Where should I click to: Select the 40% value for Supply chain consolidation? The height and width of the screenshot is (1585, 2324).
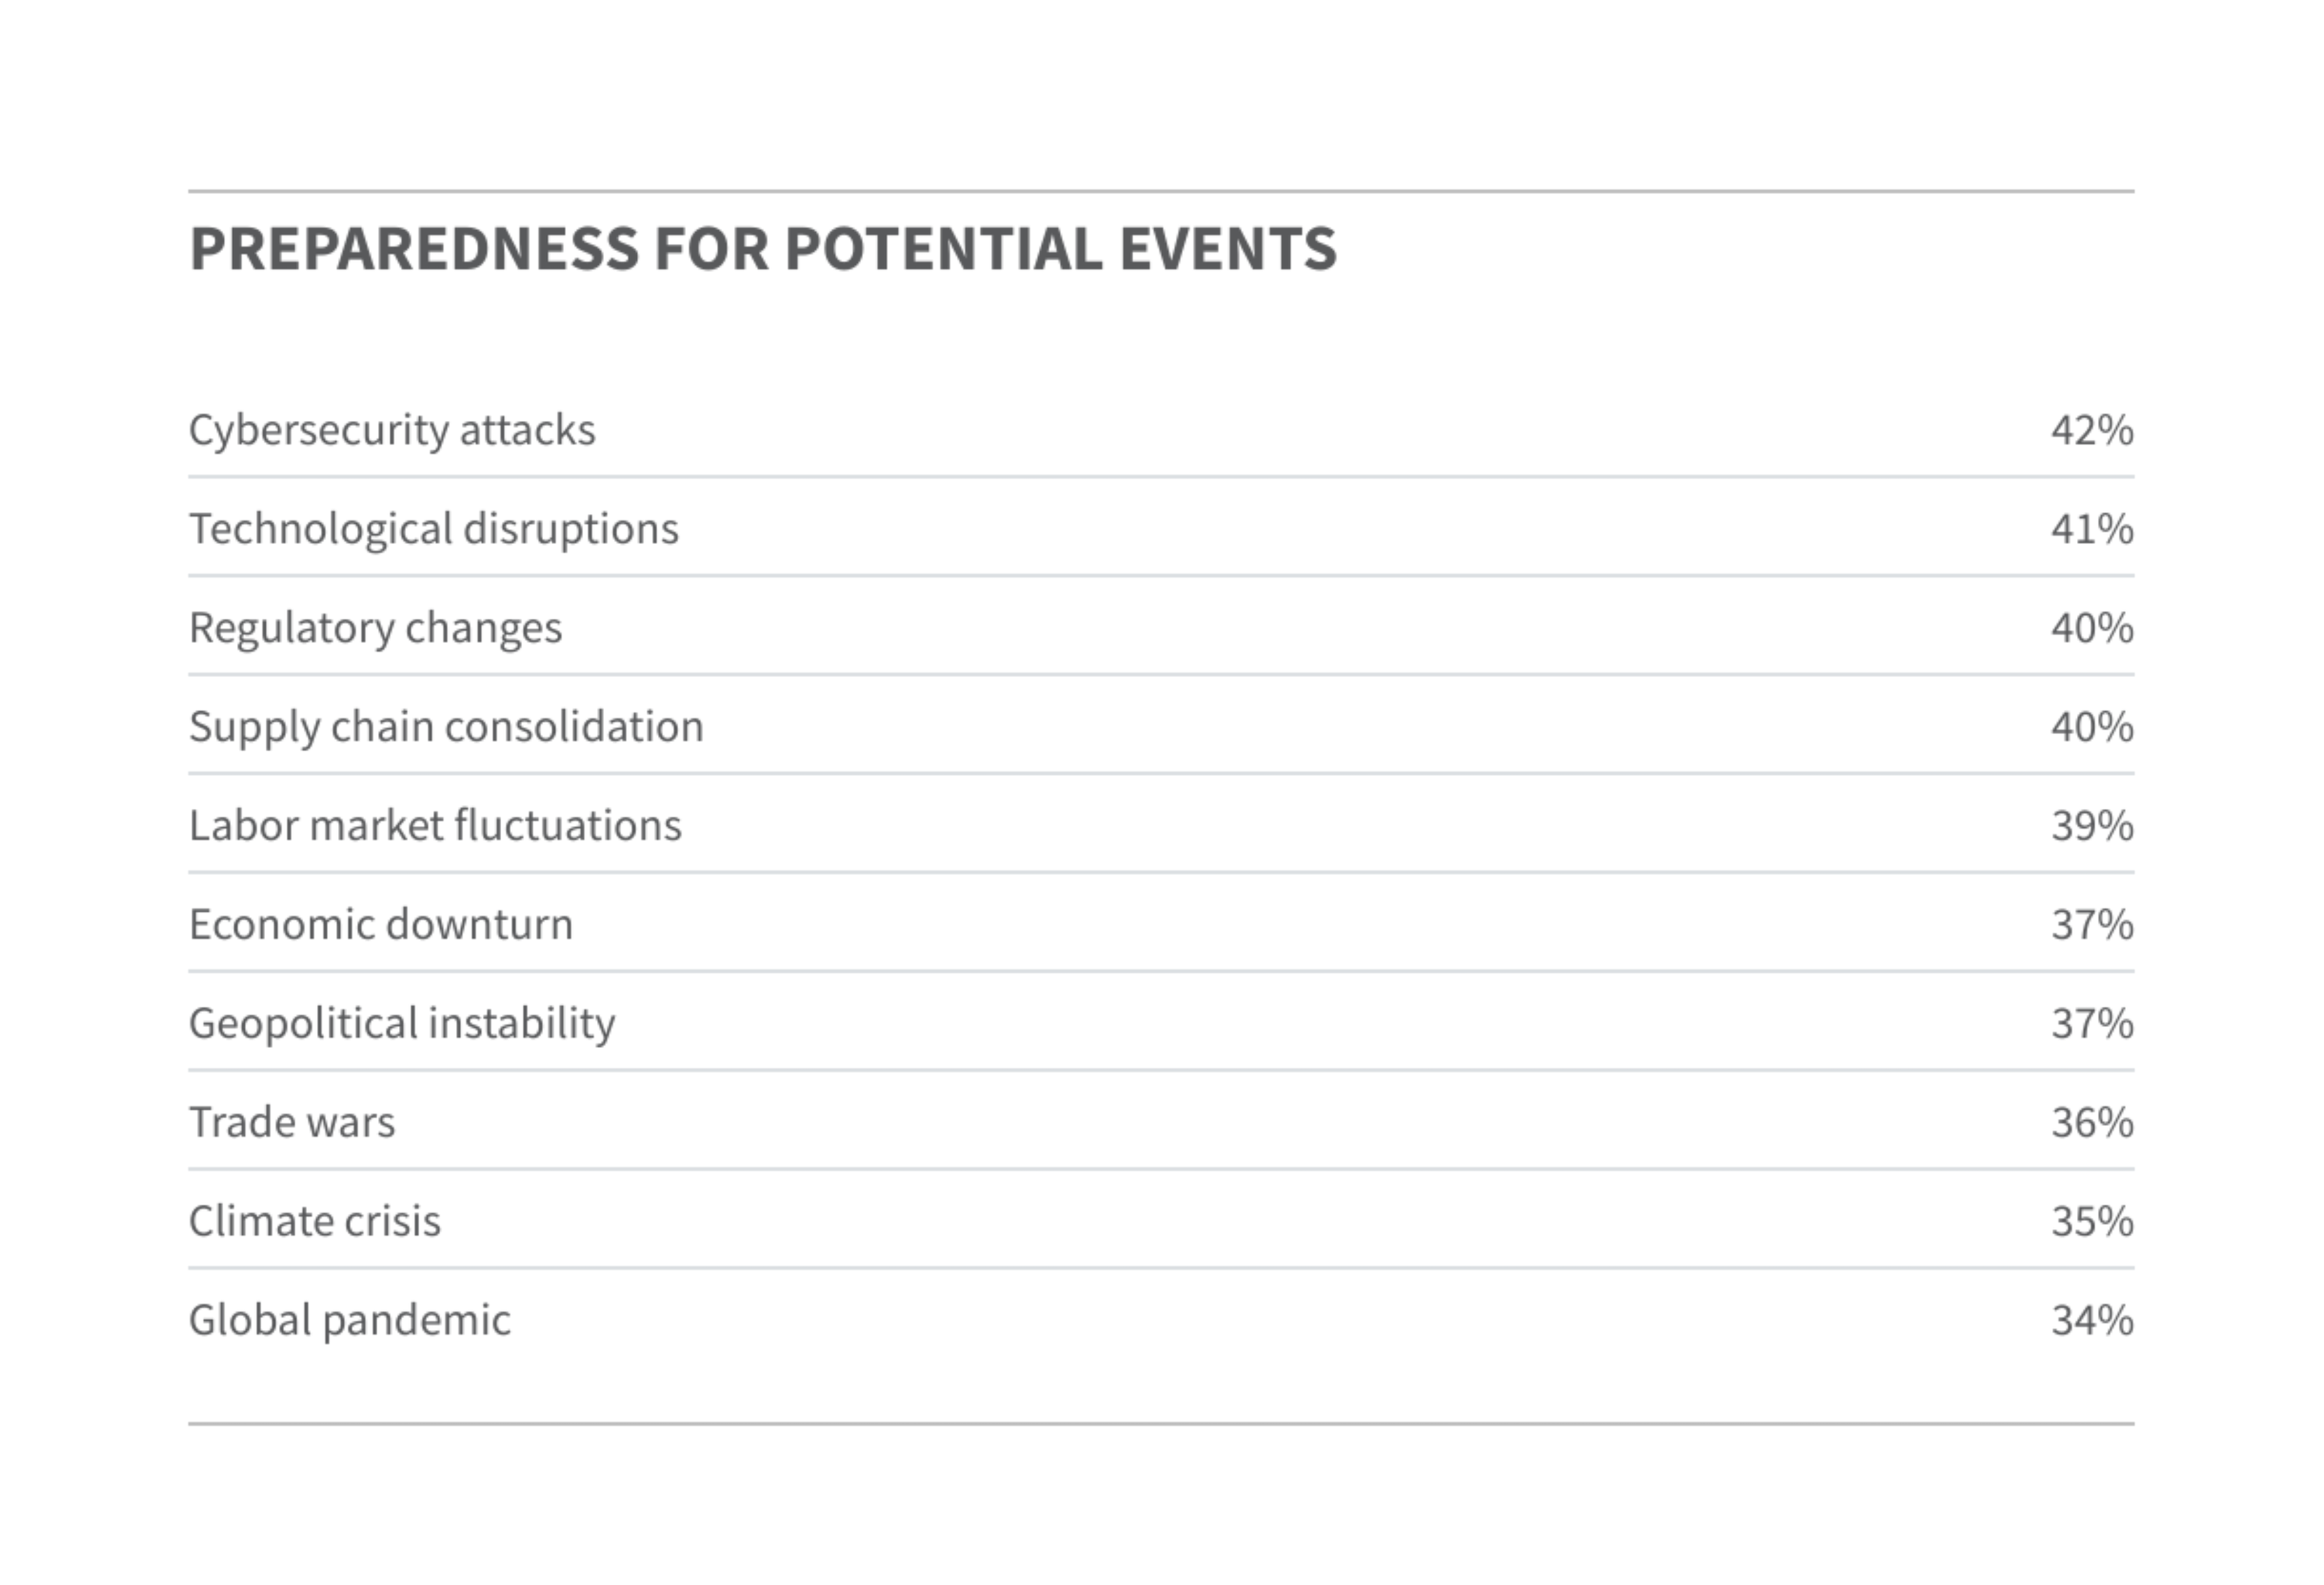coord(2092,727)
